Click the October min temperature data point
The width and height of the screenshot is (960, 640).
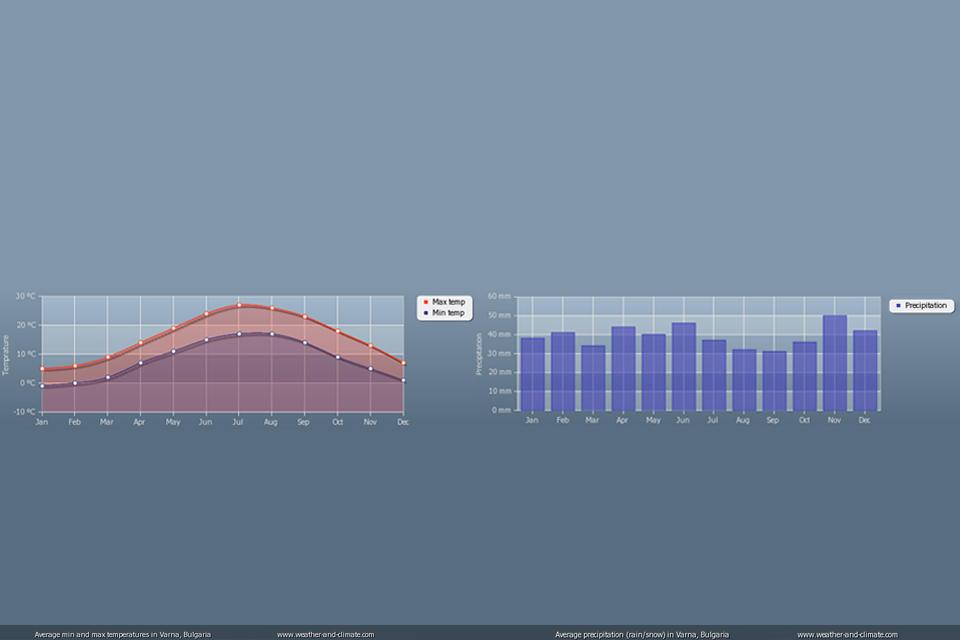[338, 357]
